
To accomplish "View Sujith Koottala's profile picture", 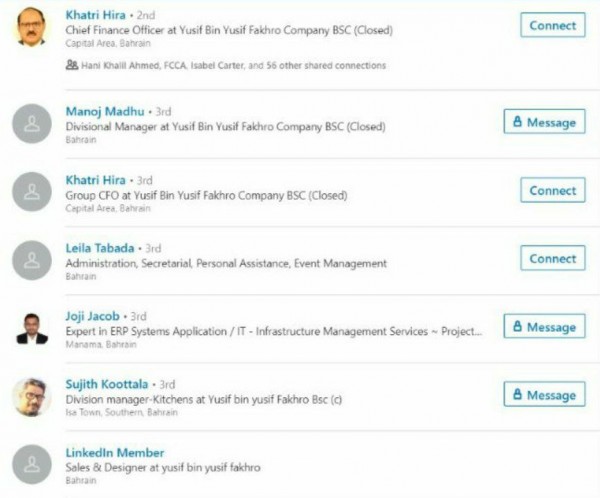I will (32, 396).
